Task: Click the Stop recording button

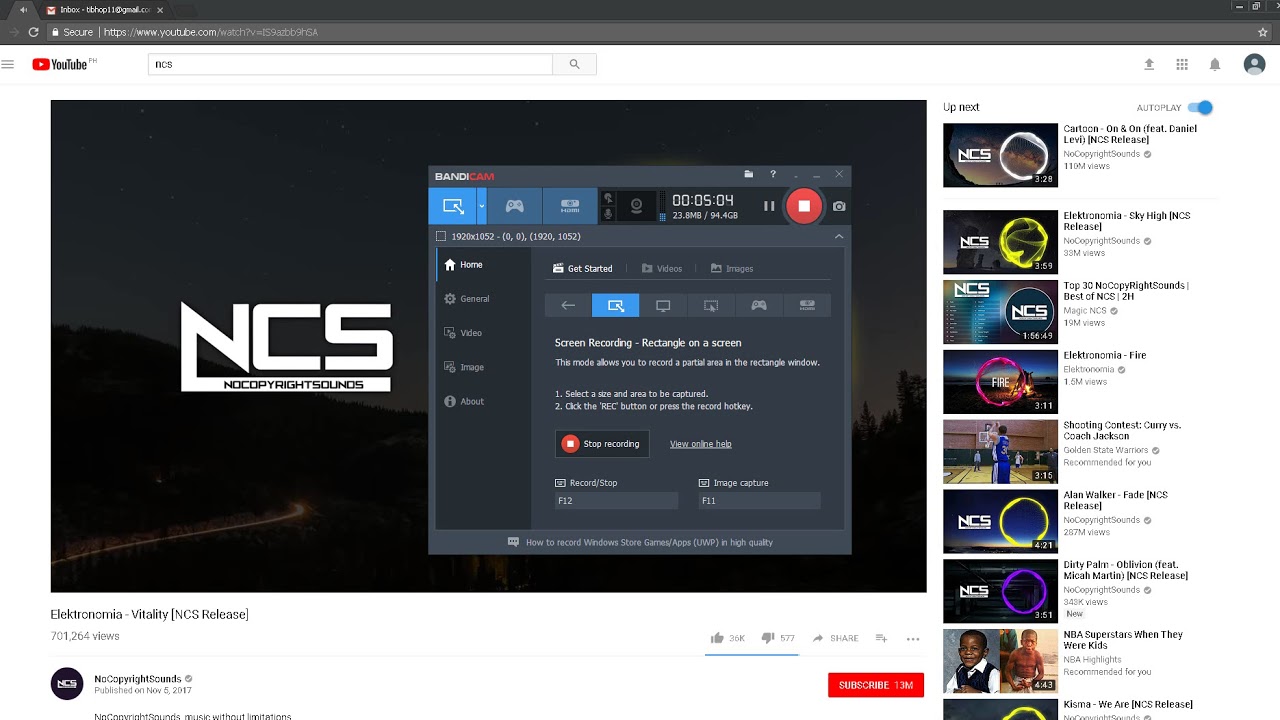Action: point(602,444)
